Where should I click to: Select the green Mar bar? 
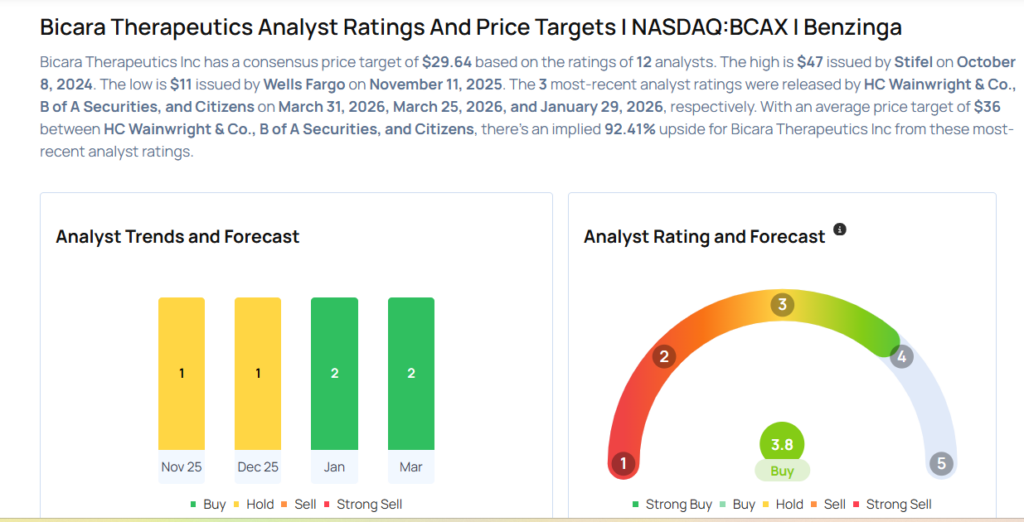(411, 373)
